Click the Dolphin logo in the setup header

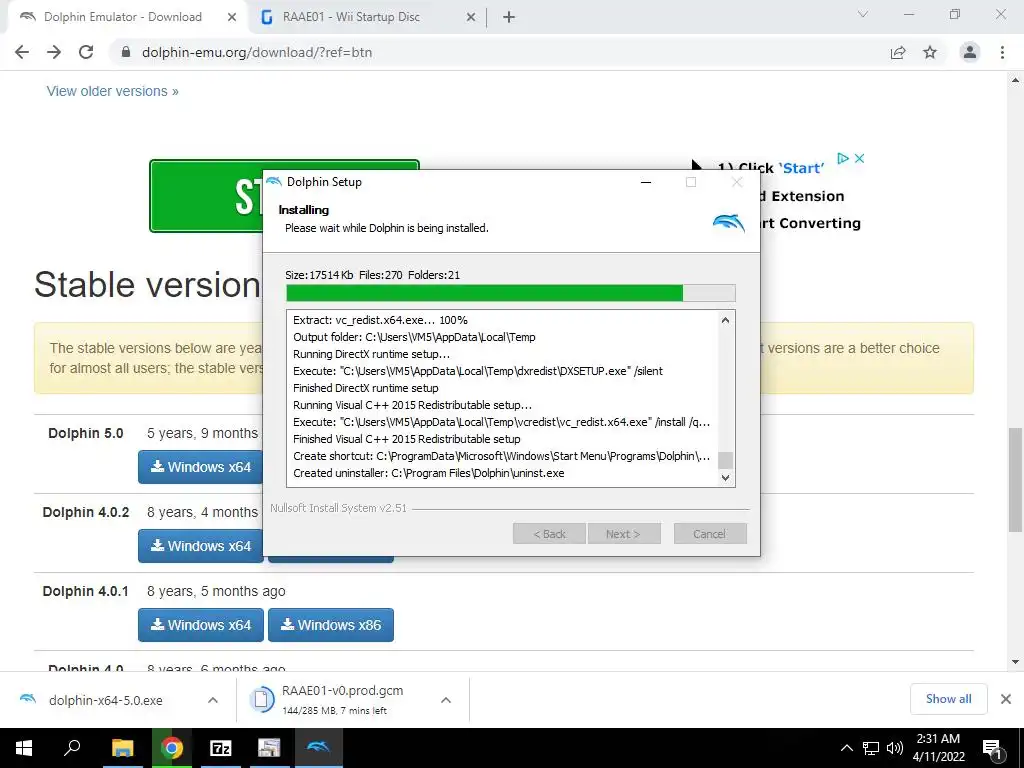pyautogui.click(x=728, y=223)
